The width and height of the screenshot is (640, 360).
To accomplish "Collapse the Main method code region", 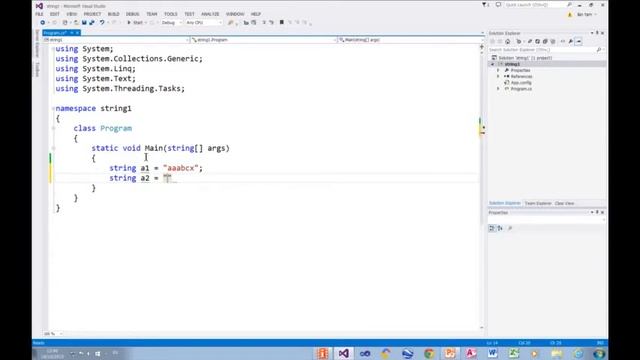I will click(53, 148).
